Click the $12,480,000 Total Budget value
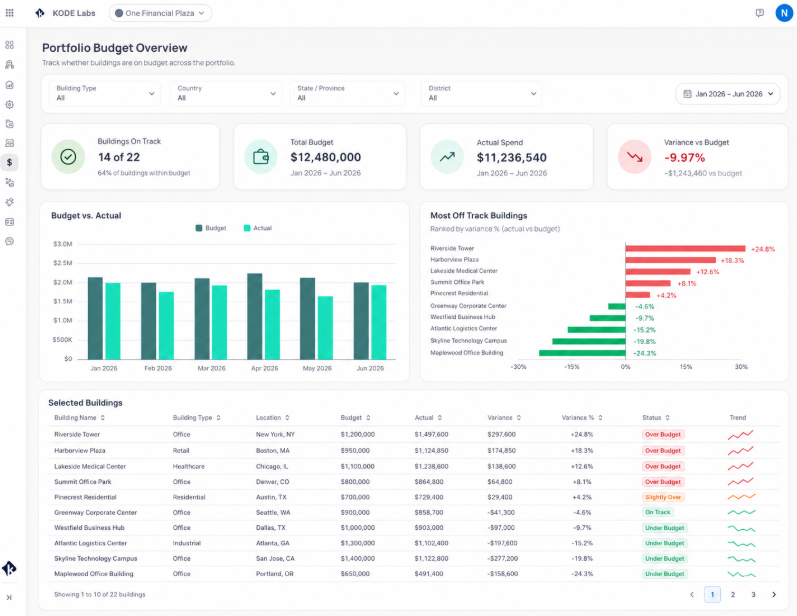This screenshot has height=616, width=797. [326, 158]
